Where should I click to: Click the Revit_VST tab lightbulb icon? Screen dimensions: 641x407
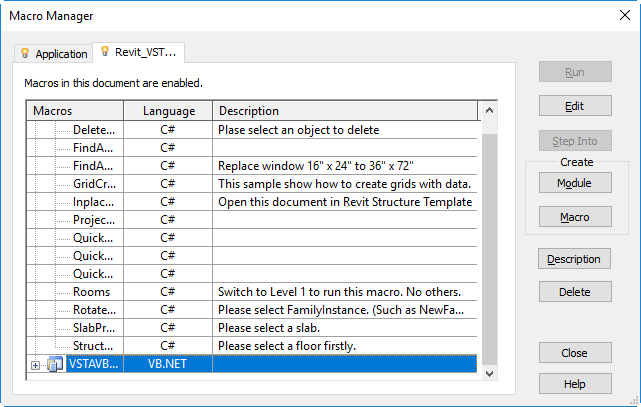coord(104,51)
